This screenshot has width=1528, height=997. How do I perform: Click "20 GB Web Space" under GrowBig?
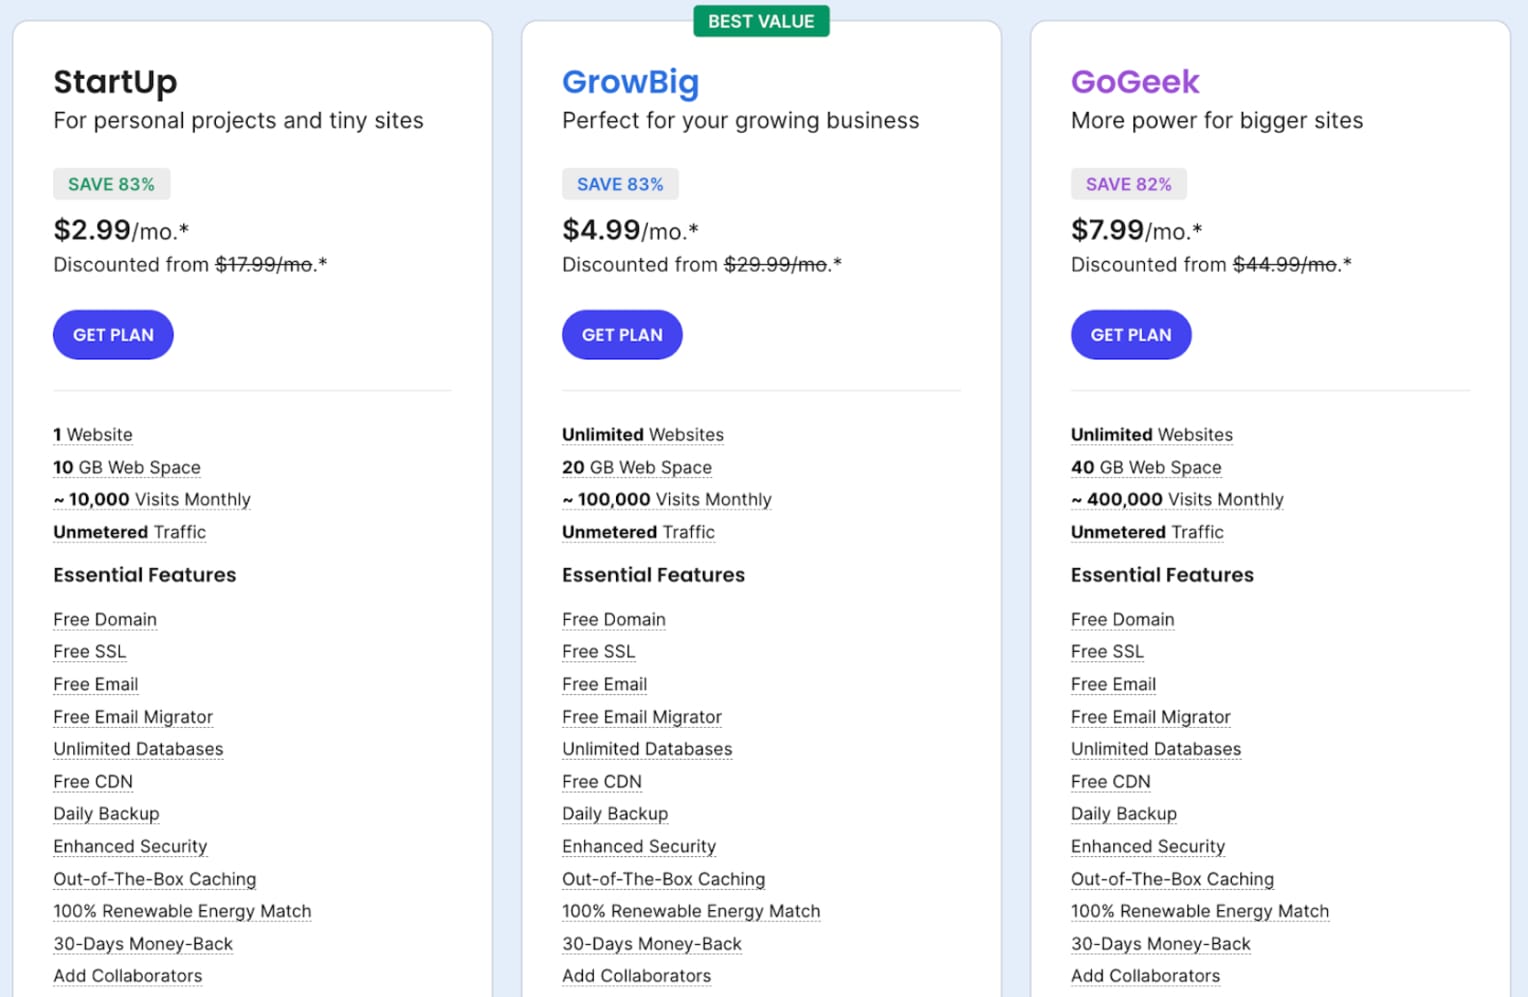tap(636, 467)
